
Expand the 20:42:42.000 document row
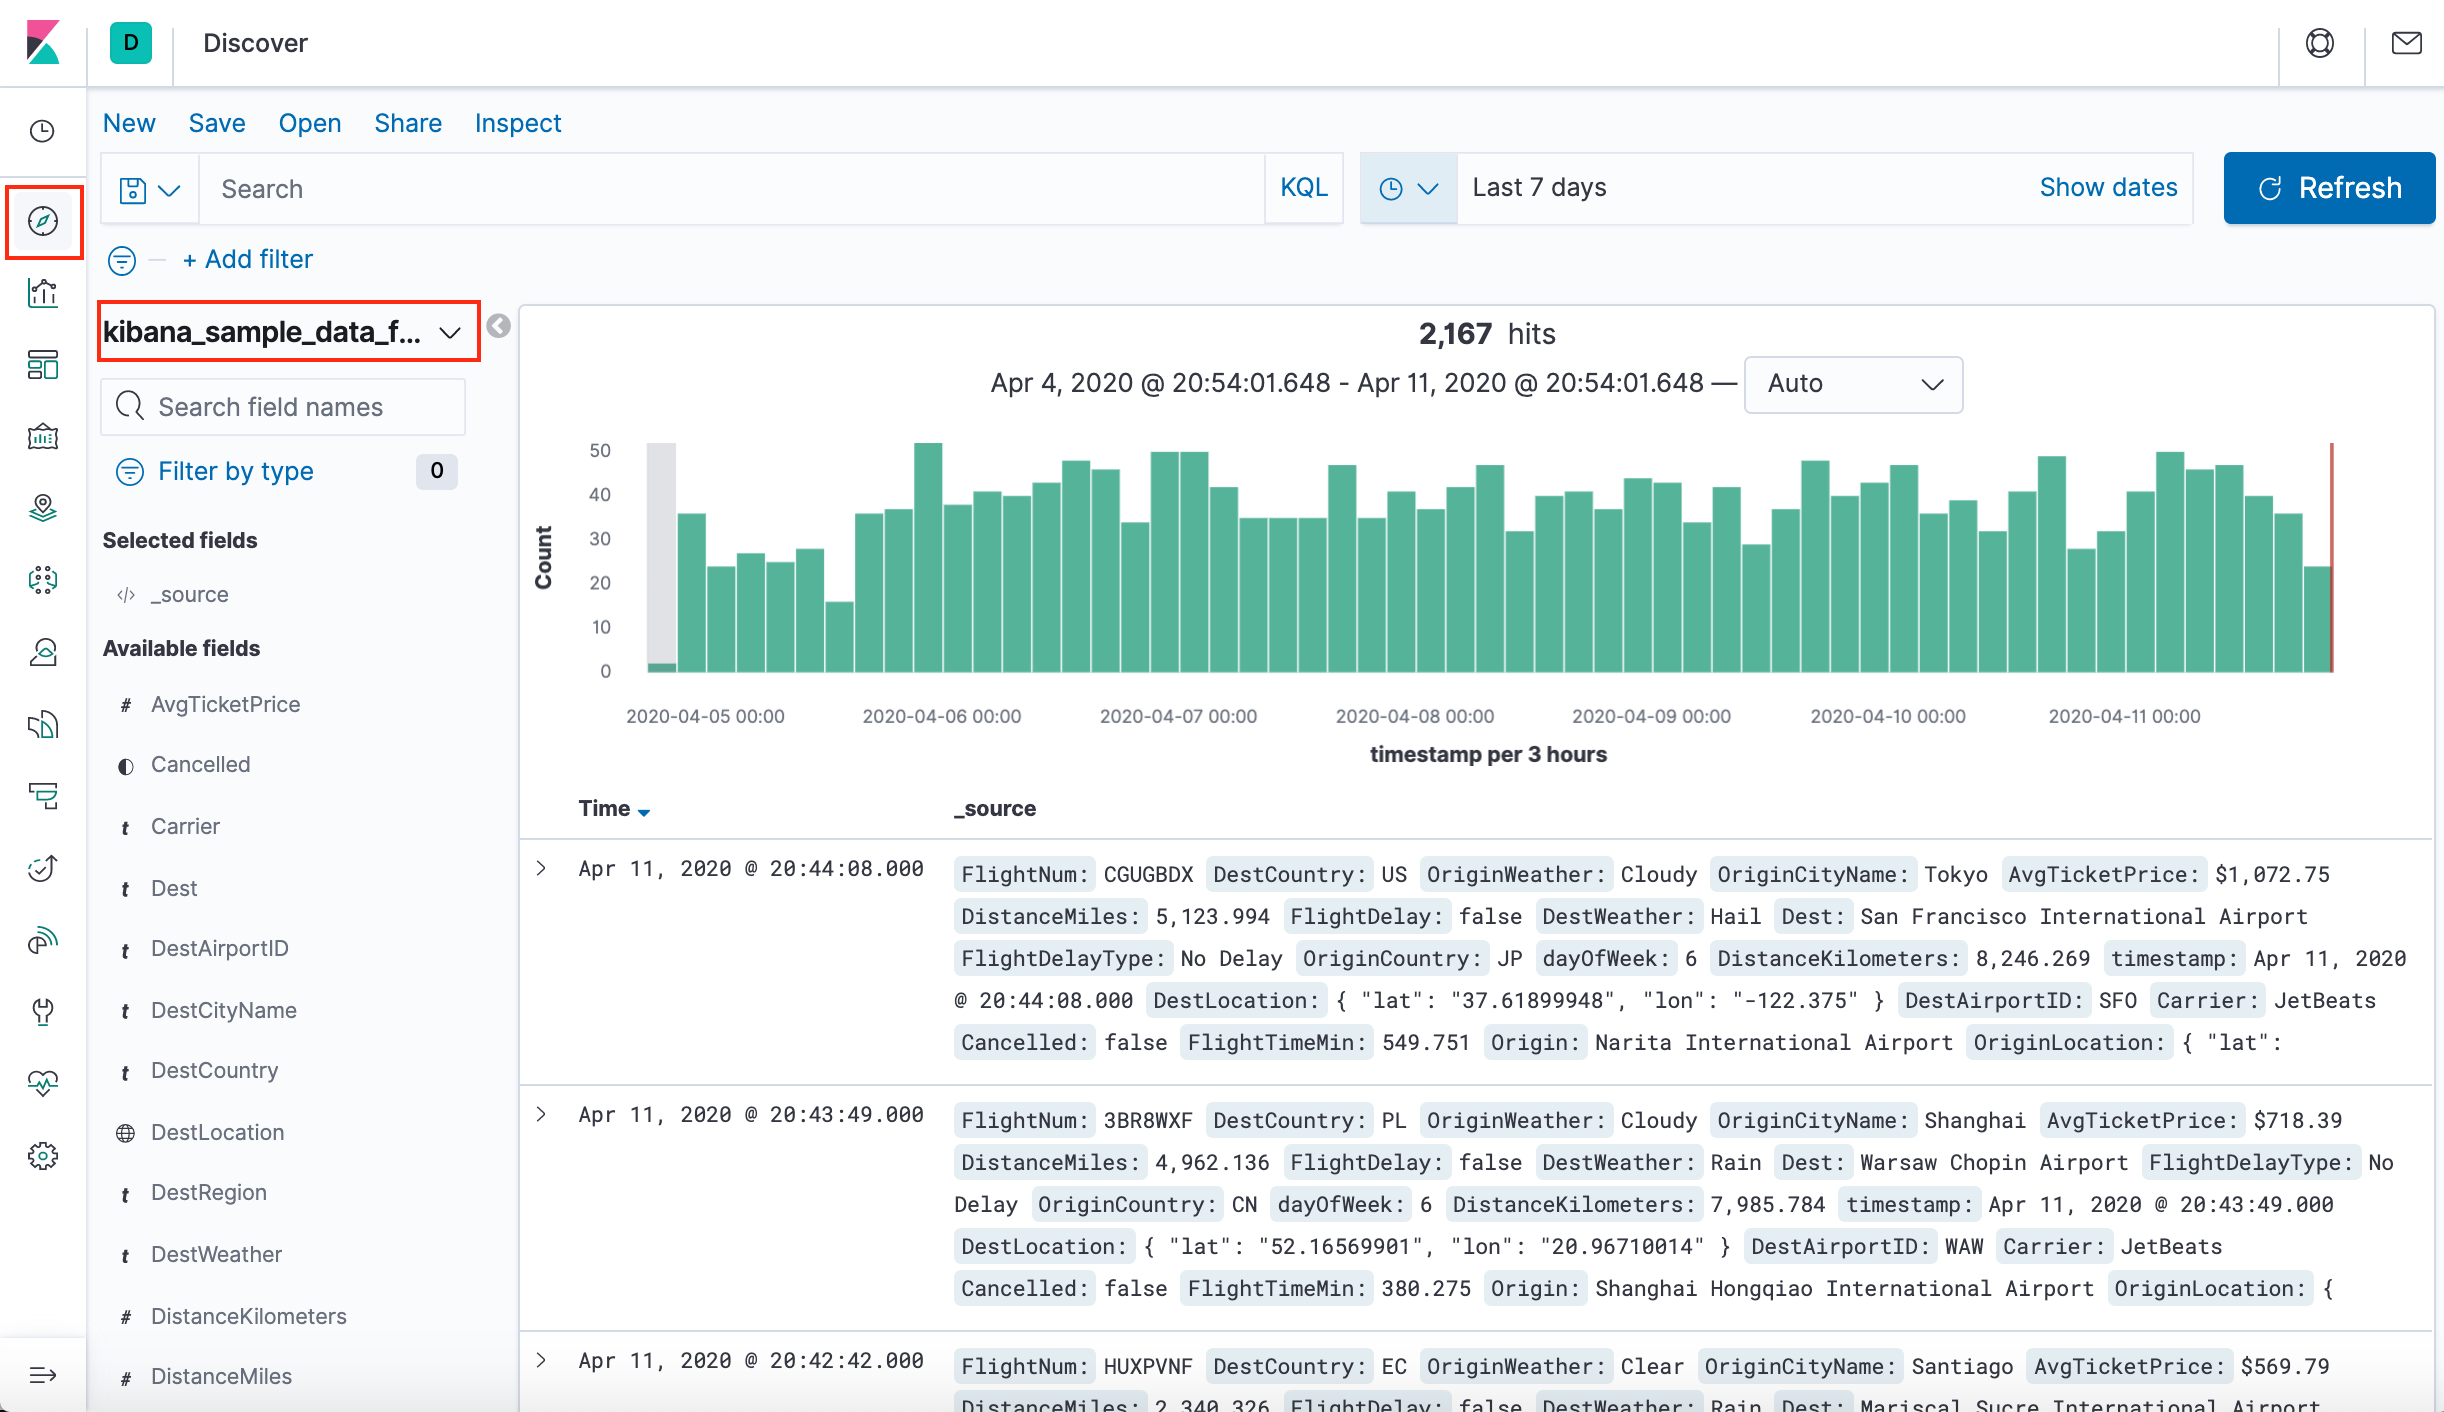541,1360
